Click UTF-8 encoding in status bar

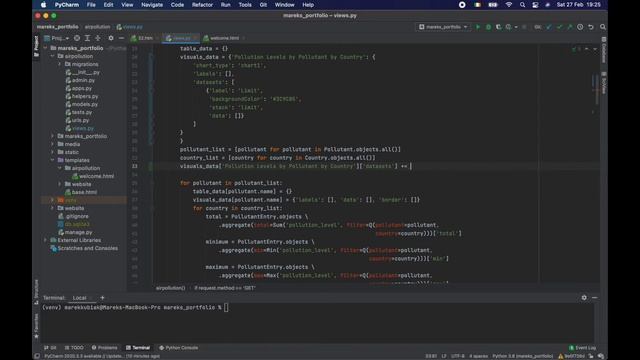pyautogui.click(x=457, y=356)
